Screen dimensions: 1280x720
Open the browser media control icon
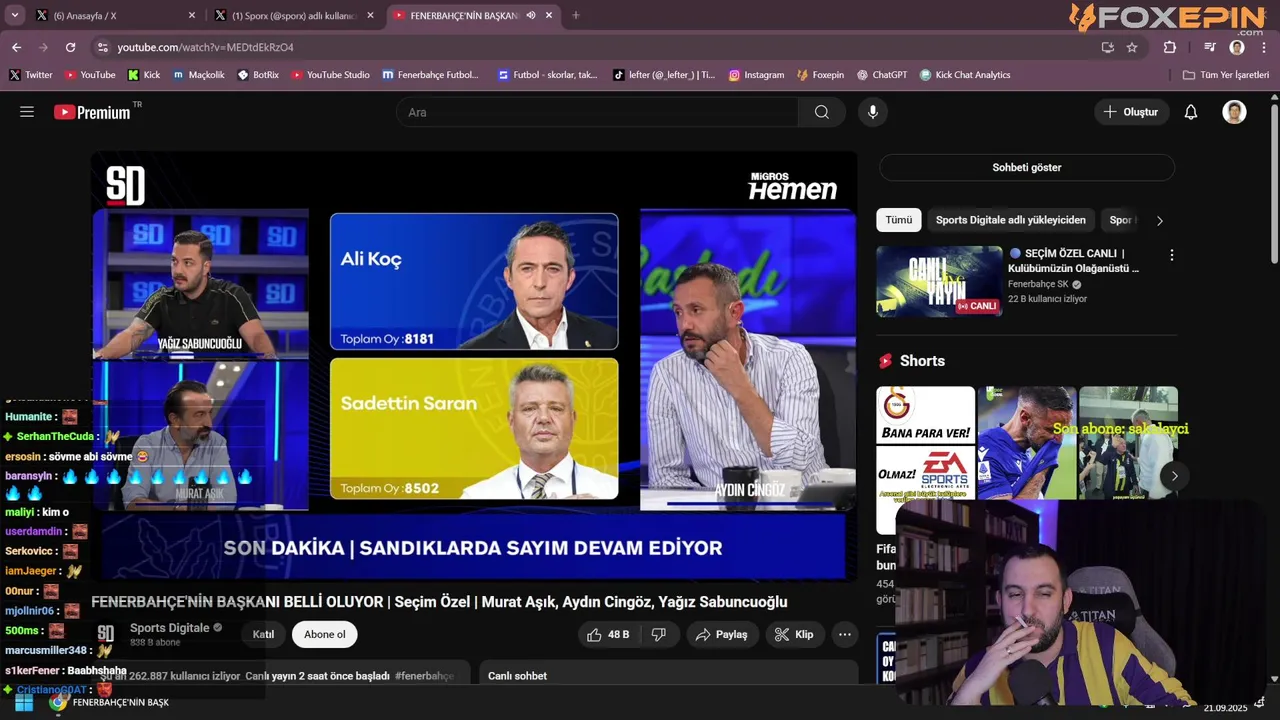tap(1210, 47)
